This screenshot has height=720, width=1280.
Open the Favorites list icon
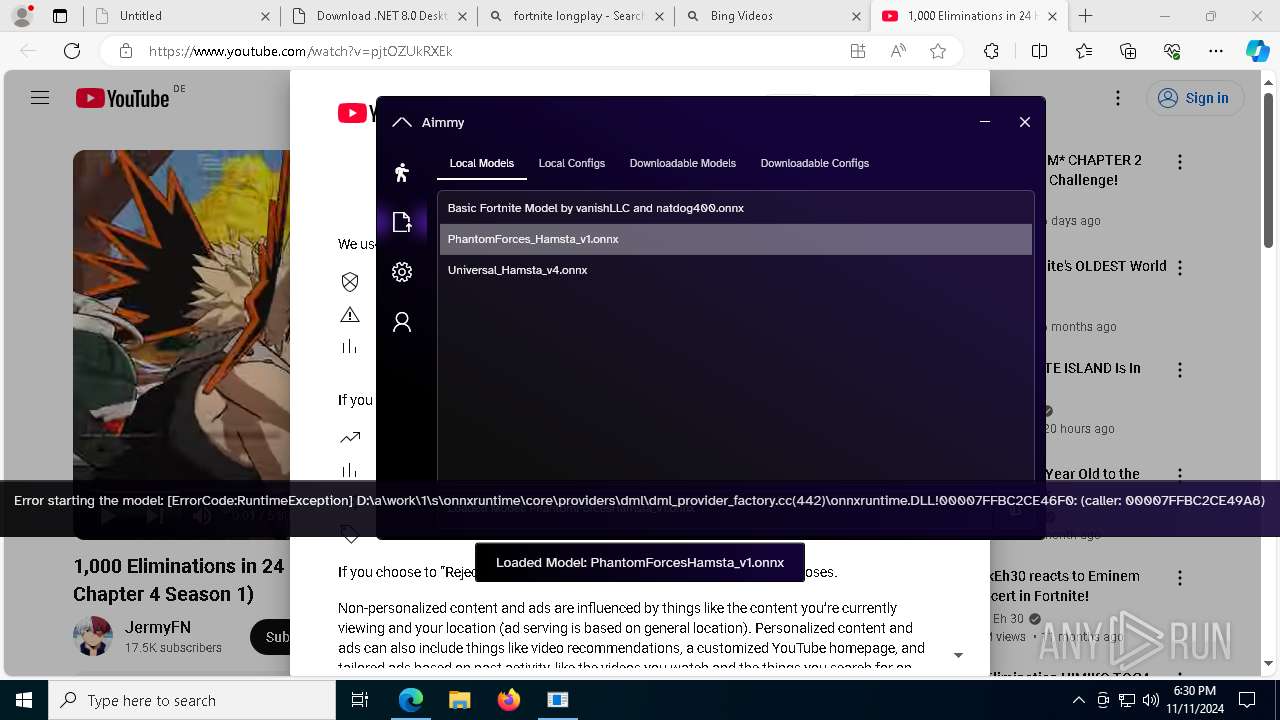click(1084, 51)
